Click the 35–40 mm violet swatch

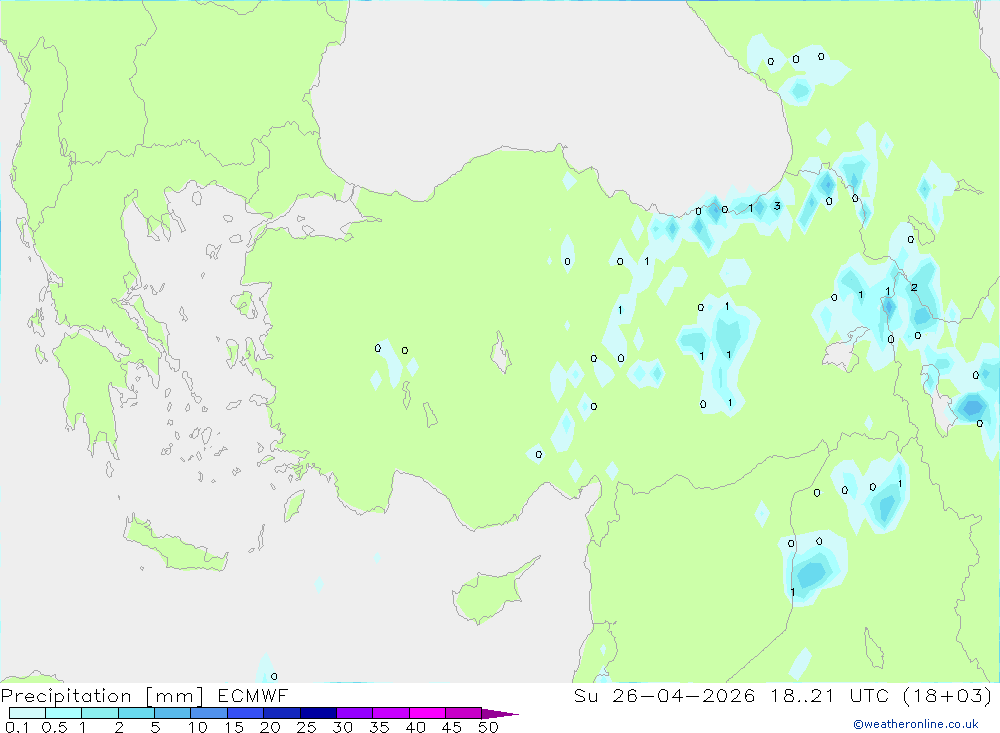390,713
